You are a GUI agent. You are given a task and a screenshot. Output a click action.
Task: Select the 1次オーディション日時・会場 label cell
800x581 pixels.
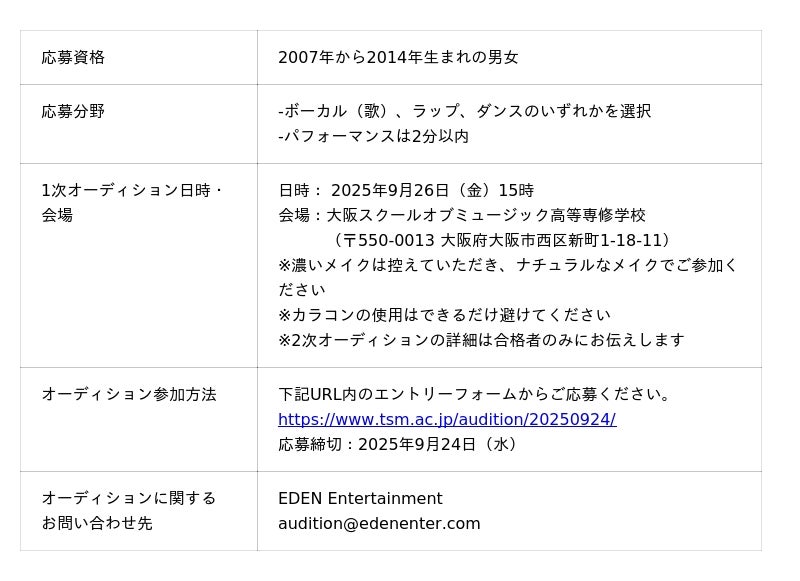tap(132, 202)
